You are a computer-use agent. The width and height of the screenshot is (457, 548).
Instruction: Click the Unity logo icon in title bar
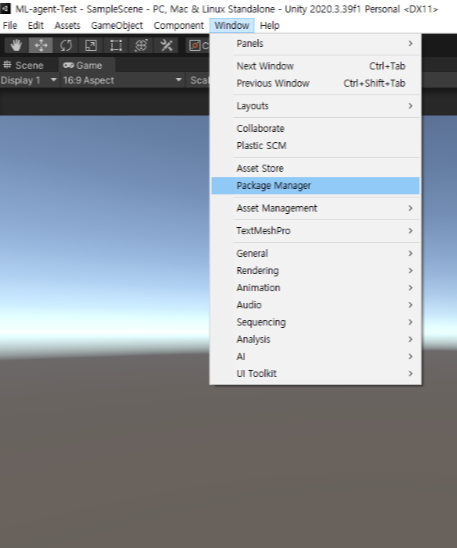click(x=5, y=8)
